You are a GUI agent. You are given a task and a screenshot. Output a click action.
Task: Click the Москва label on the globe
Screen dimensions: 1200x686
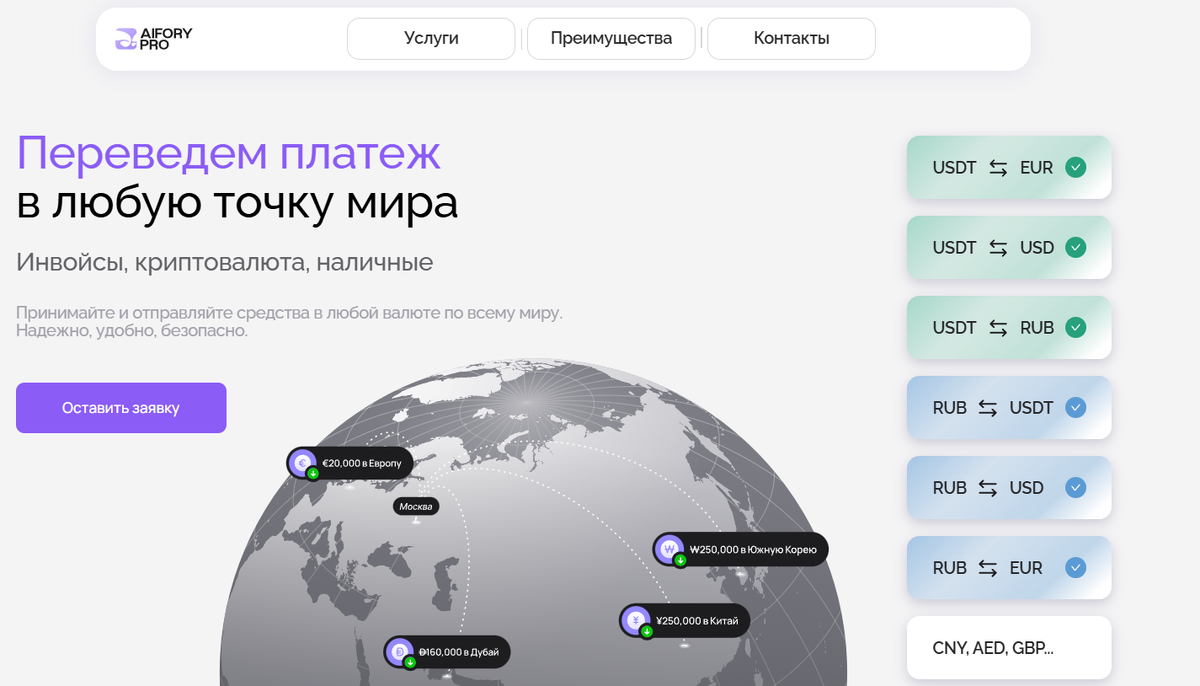416,505
